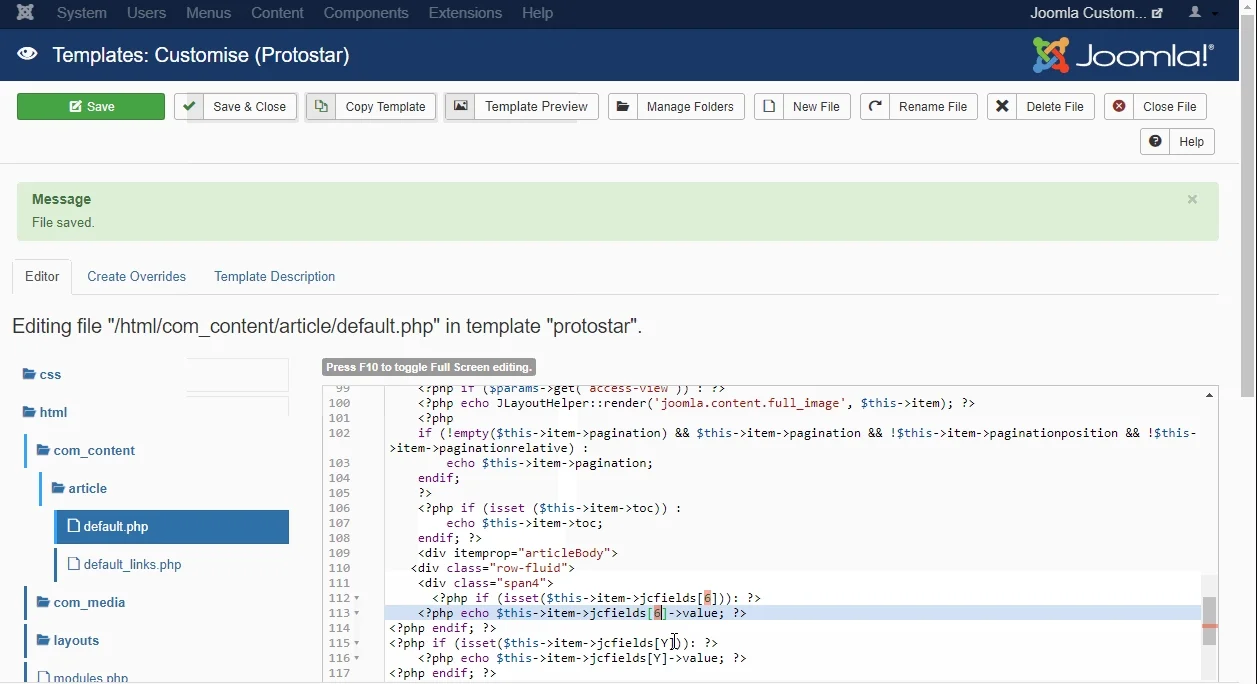The height and width of the screenshot is (684, 1257).
Task: Open the Help menu in top bar
Action: click(538, 13)
